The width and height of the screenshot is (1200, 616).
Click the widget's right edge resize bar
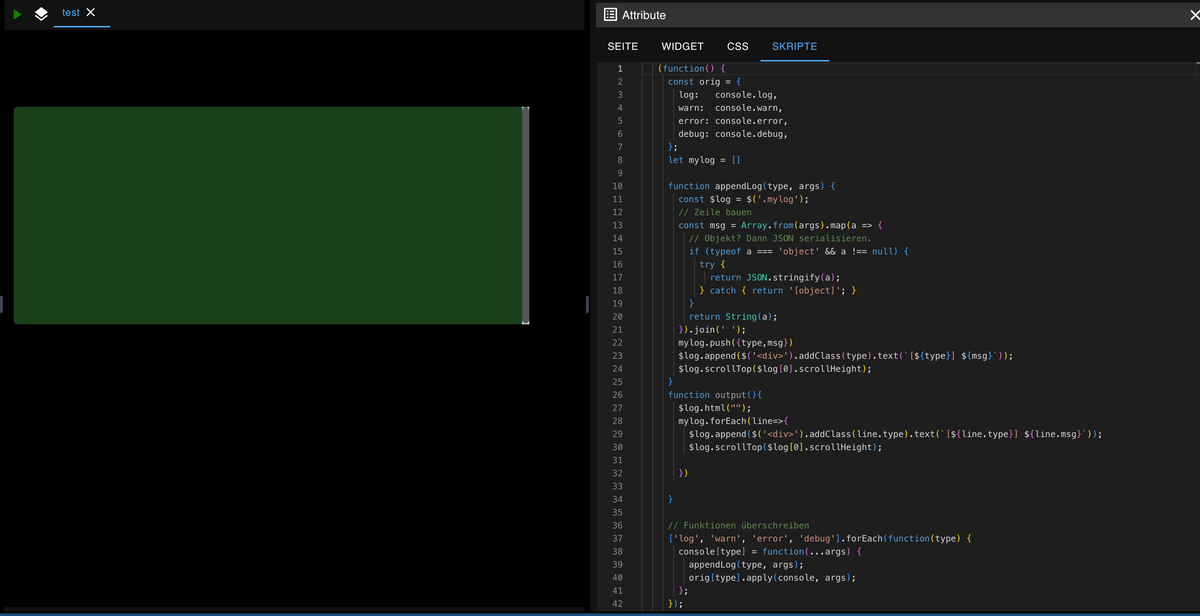tap(525, 215)
